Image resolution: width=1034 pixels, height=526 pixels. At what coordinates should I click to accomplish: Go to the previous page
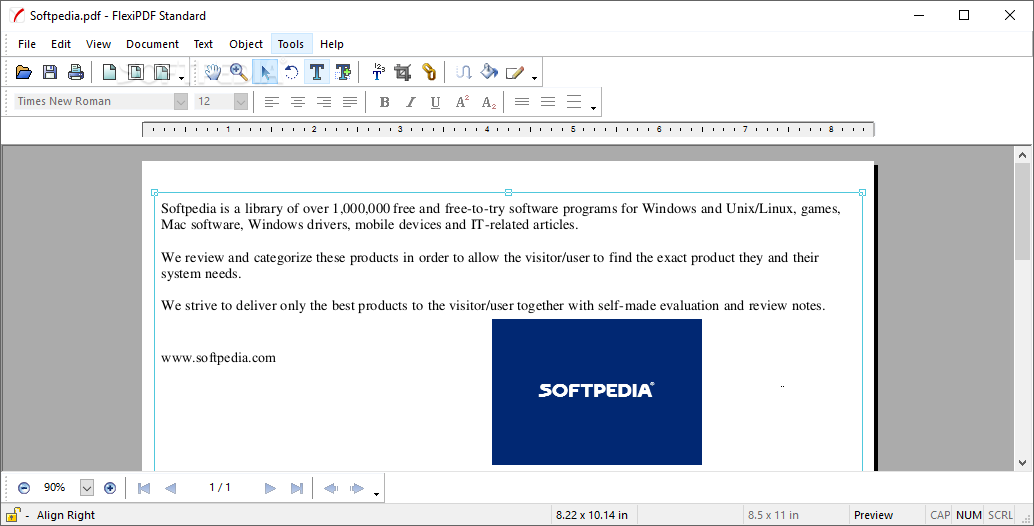(x=170, y=488)
